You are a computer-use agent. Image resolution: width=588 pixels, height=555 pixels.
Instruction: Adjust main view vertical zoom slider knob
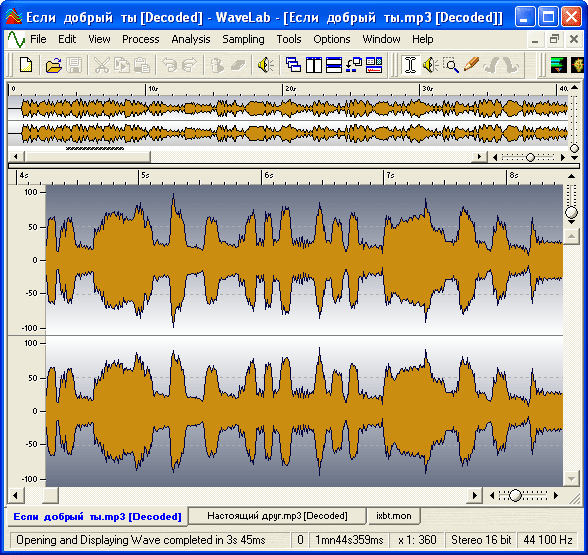coord(572,212)
